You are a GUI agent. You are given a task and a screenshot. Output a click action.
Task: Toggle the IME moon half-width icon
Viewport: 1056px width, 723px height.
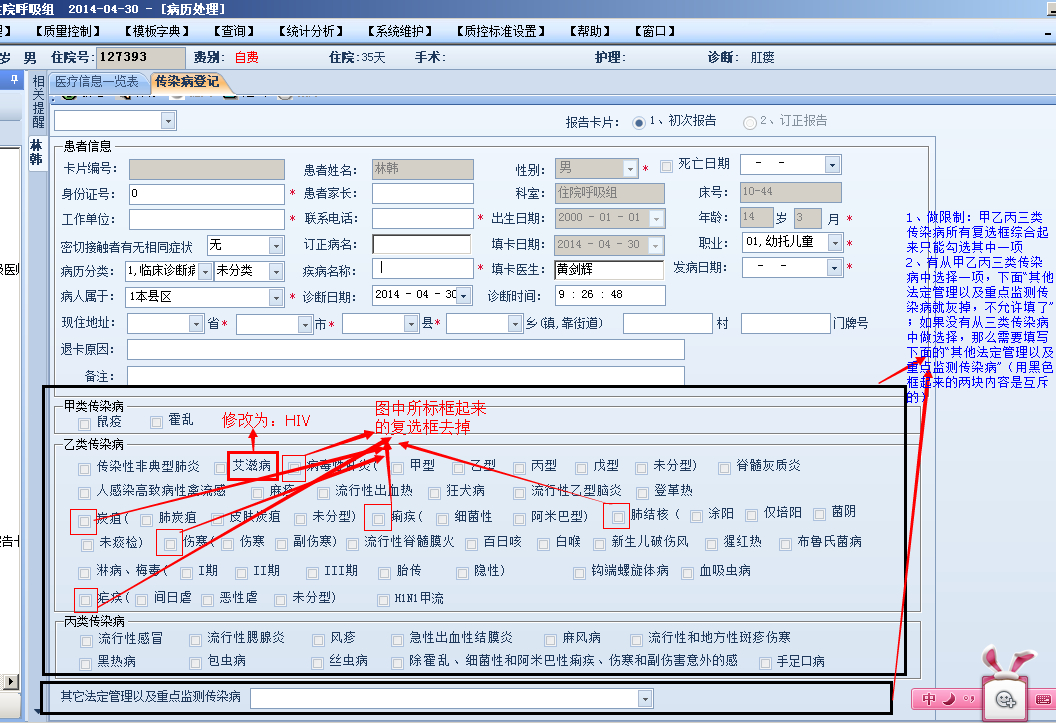(949, 699)
